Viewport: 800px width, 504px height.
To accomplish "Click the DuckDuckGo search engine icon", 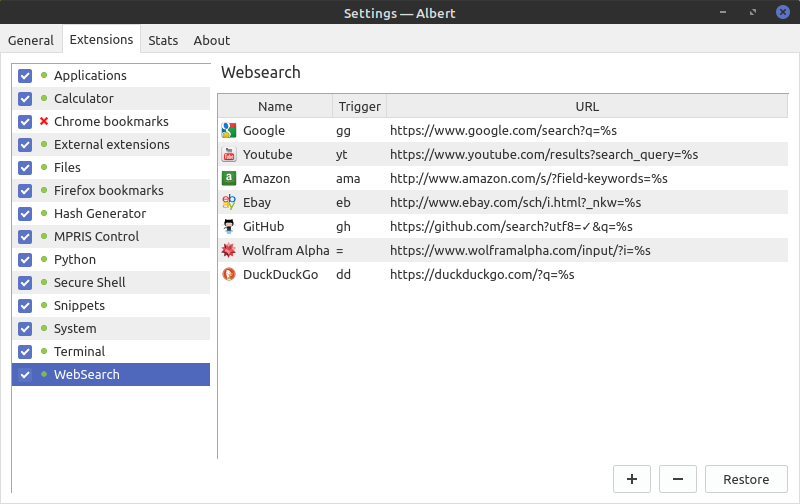I will click(x=229, y=274).
